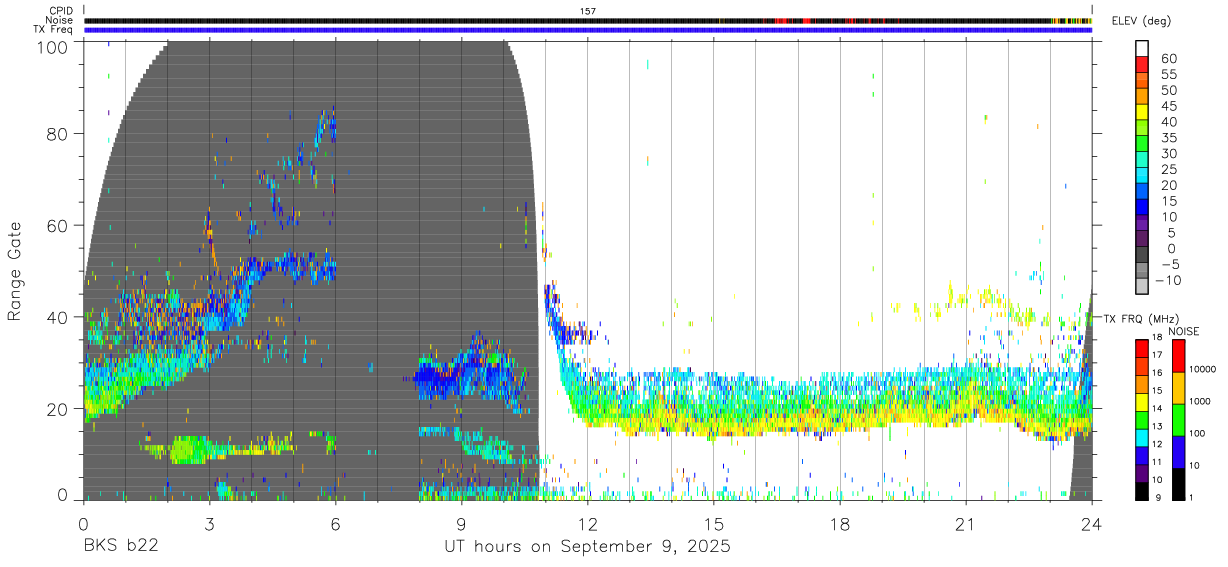The image size is (1228, 567).
Task: Click the 6 tick on UT hours axis
Action: tap(336, 524)
